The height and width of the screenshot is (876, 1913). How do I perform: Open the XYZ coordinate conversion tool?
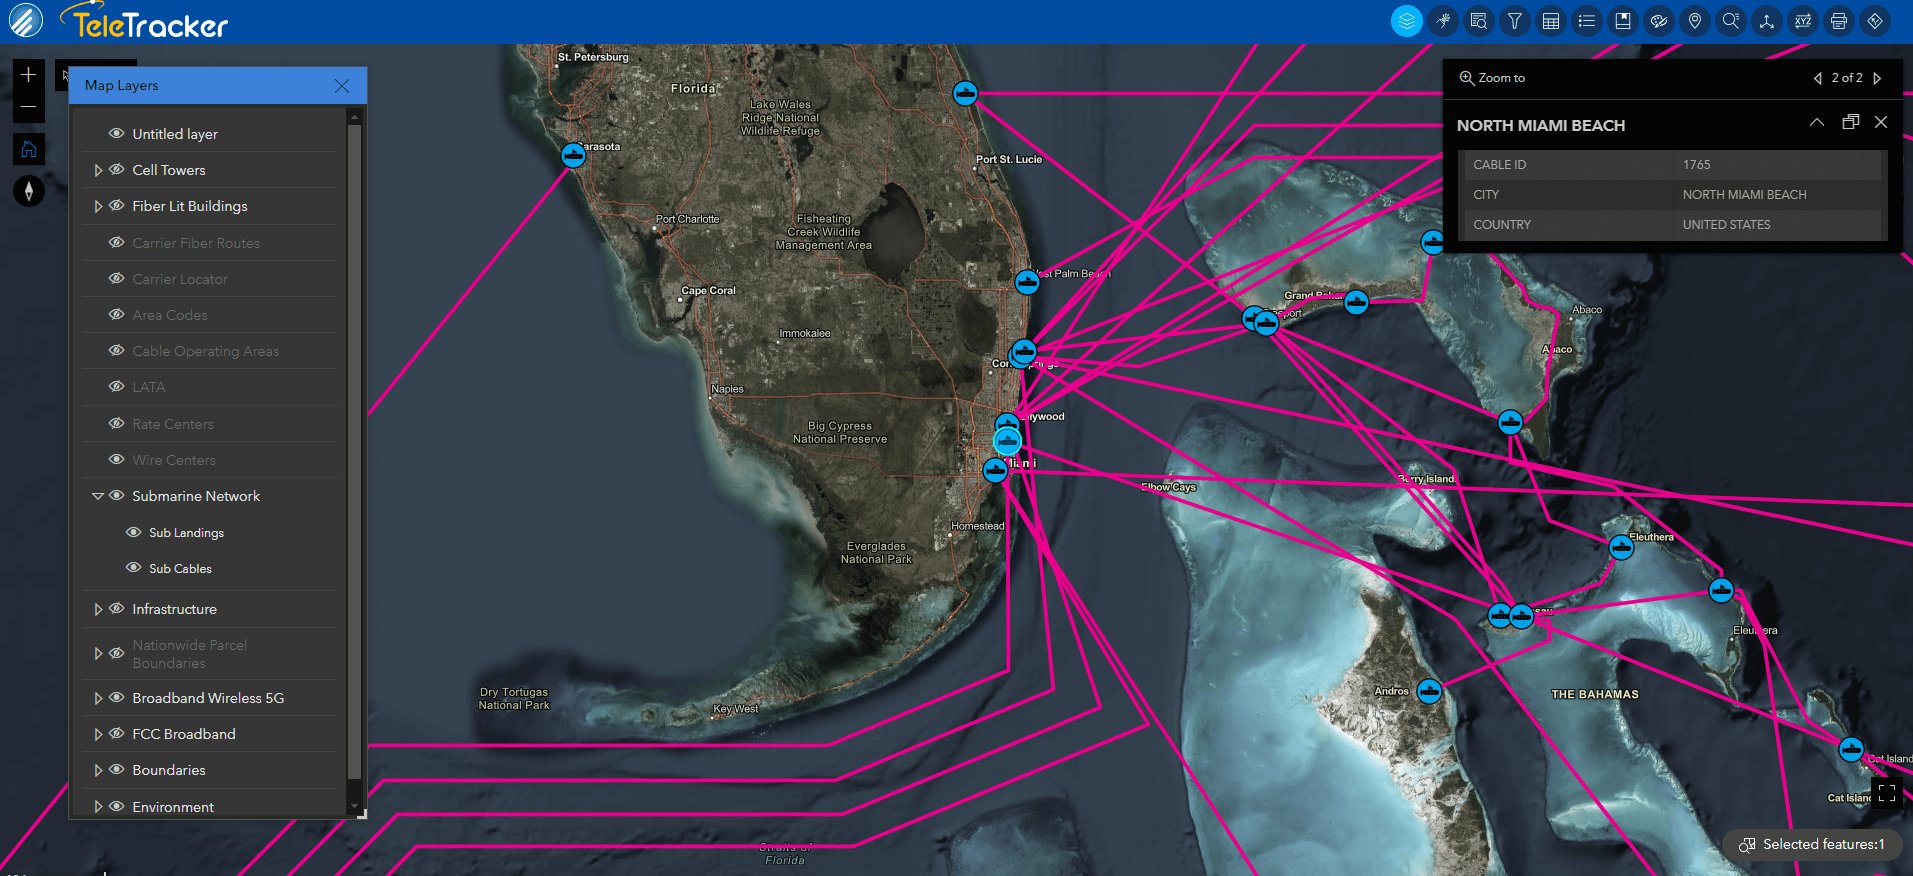(x=1803, y=21)
